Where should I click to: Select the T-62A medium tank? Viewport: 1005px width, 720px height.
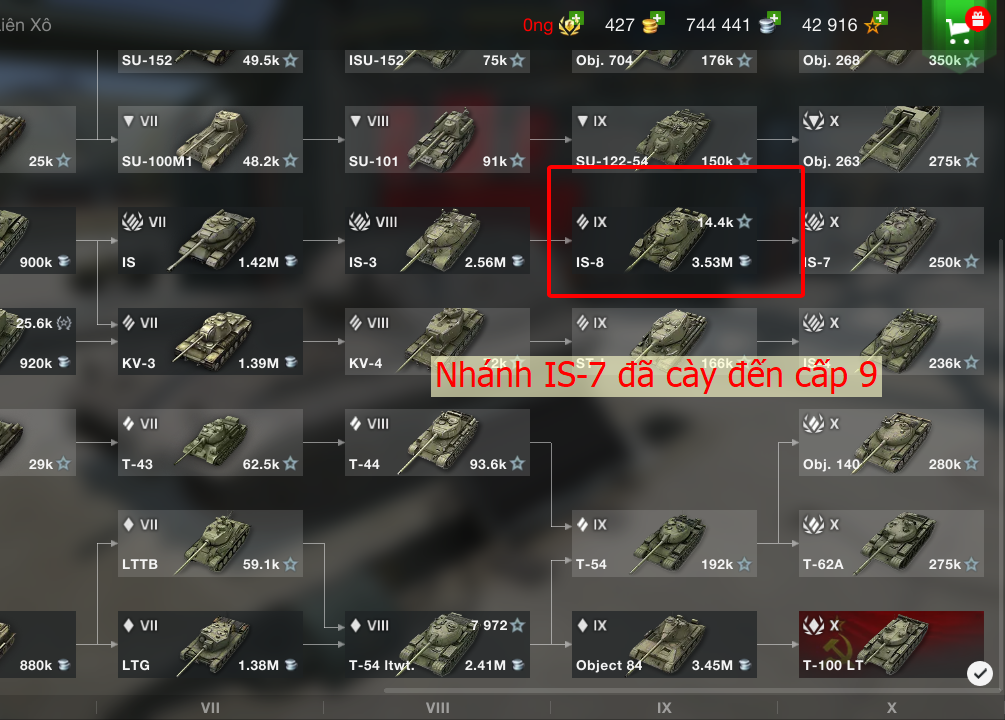tap(891, 544)
